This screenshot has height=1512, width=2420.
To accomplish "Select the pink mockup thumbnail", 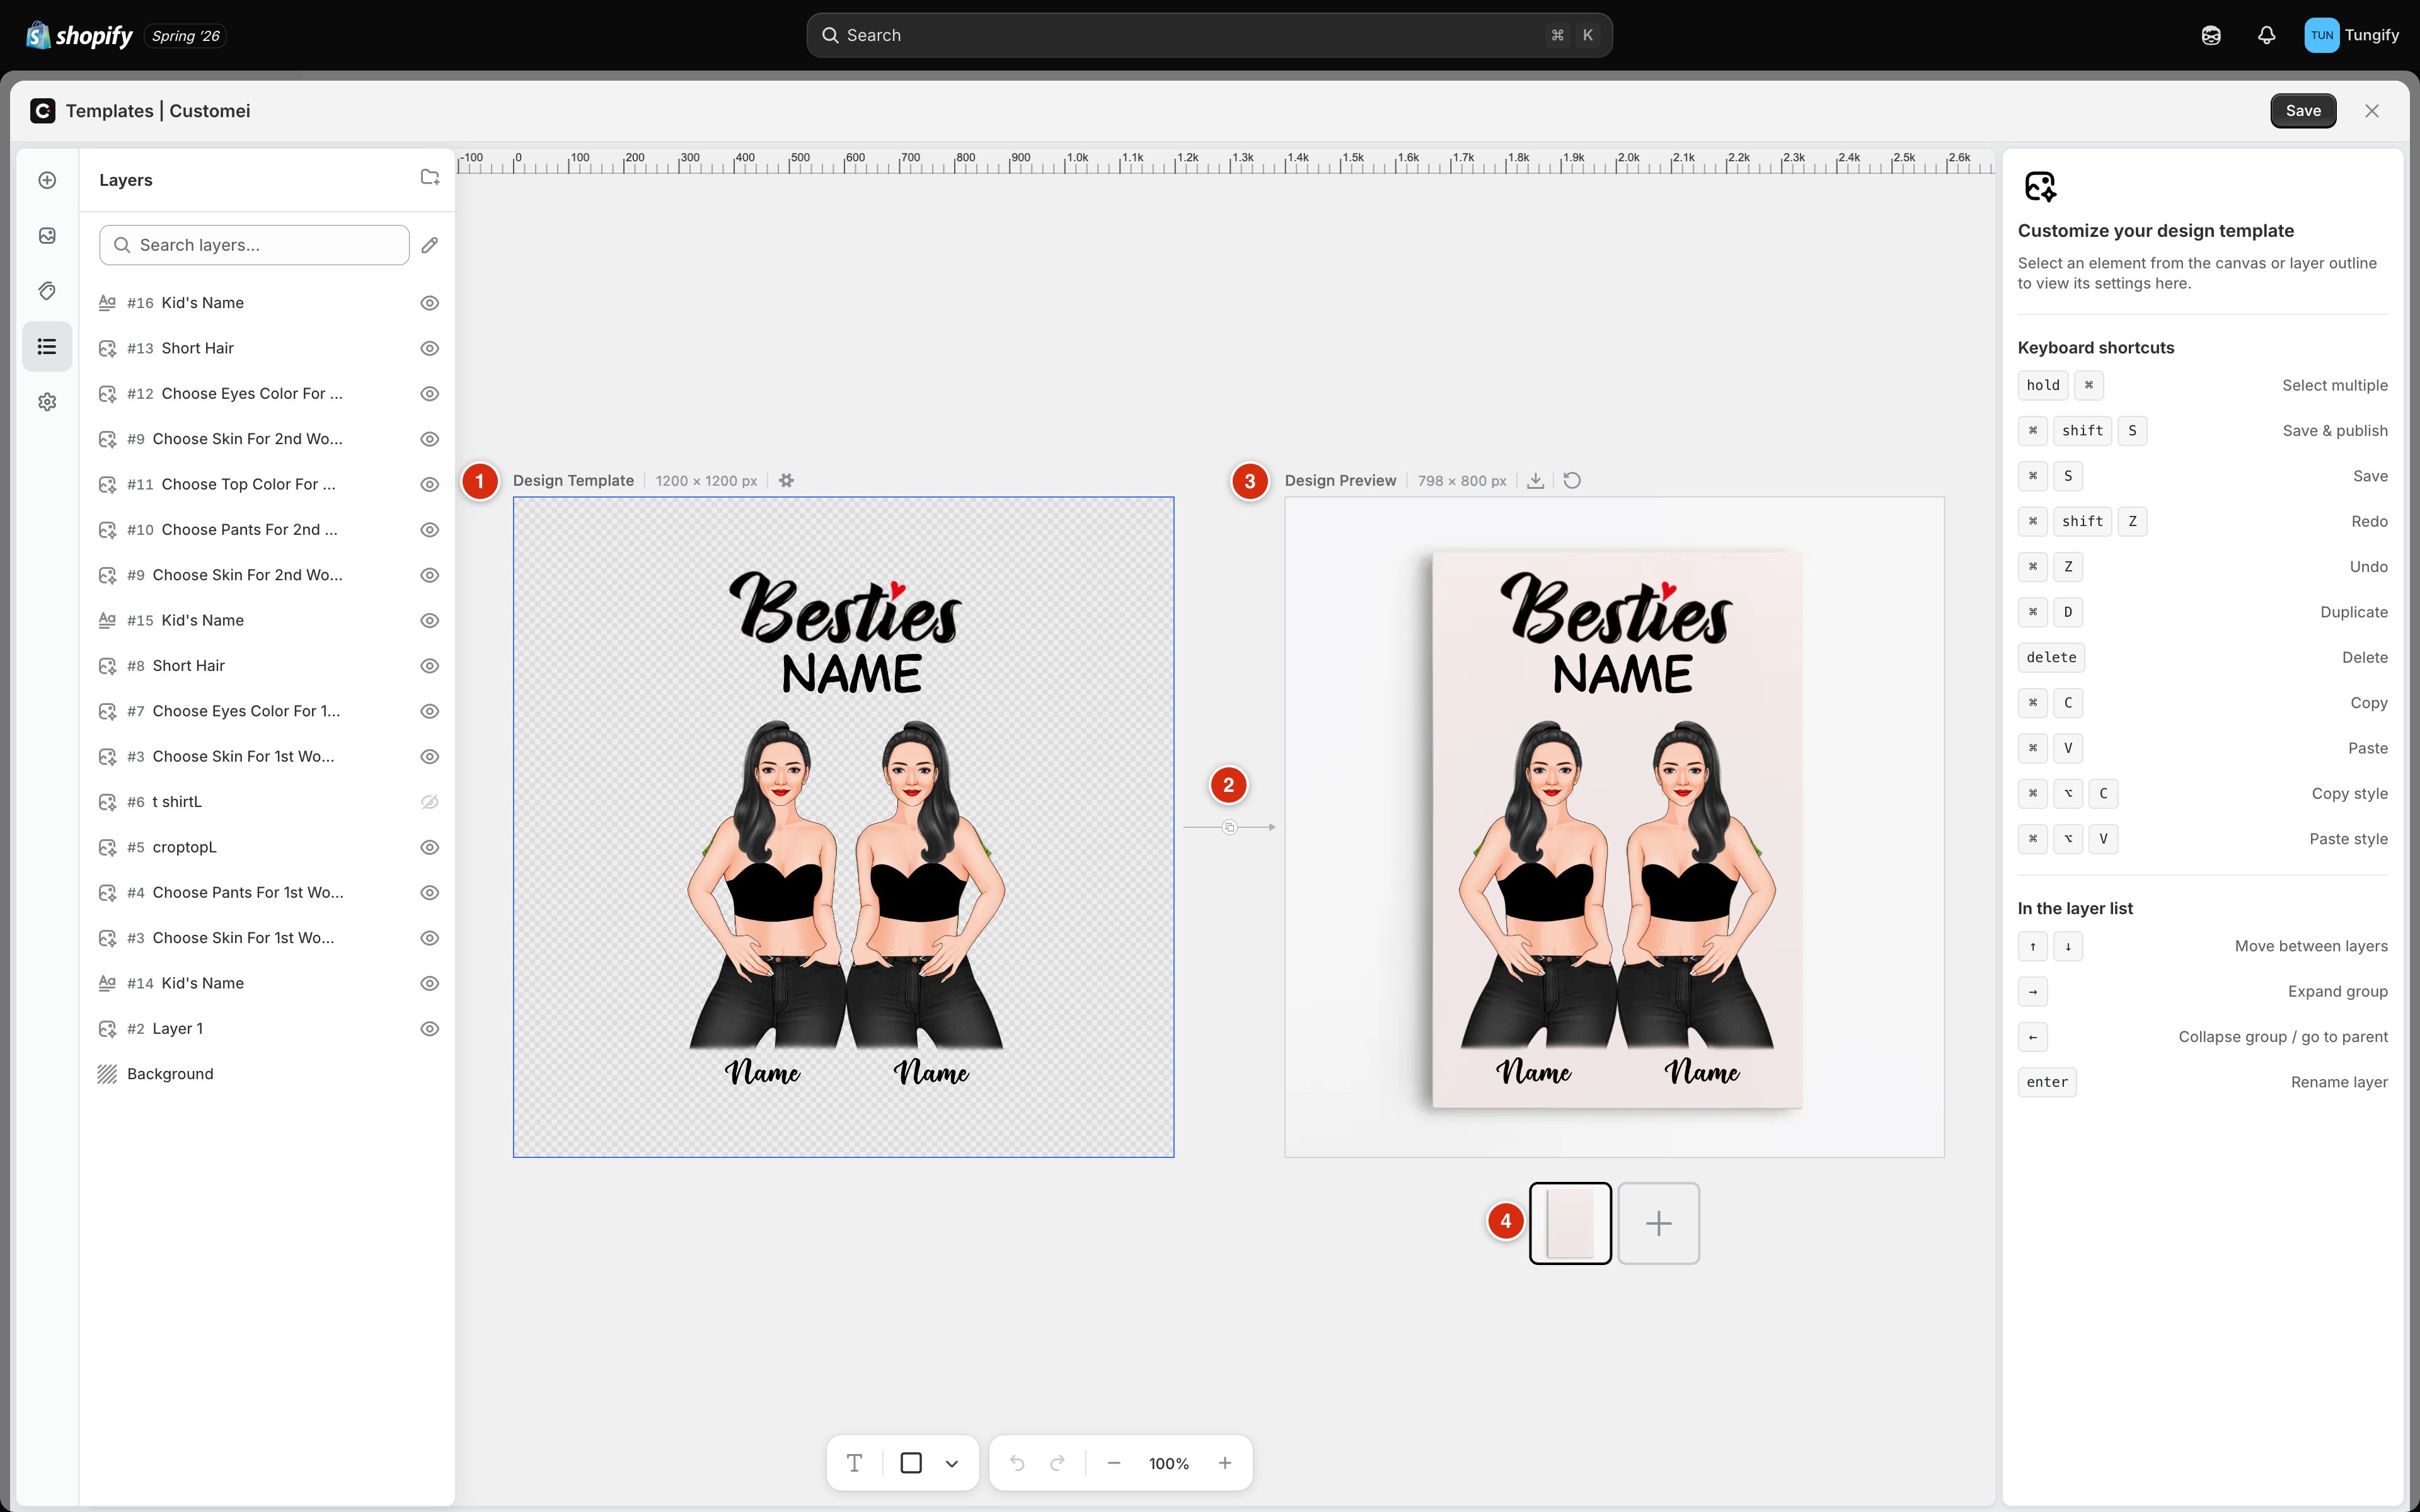I will coord(1570,1223).
